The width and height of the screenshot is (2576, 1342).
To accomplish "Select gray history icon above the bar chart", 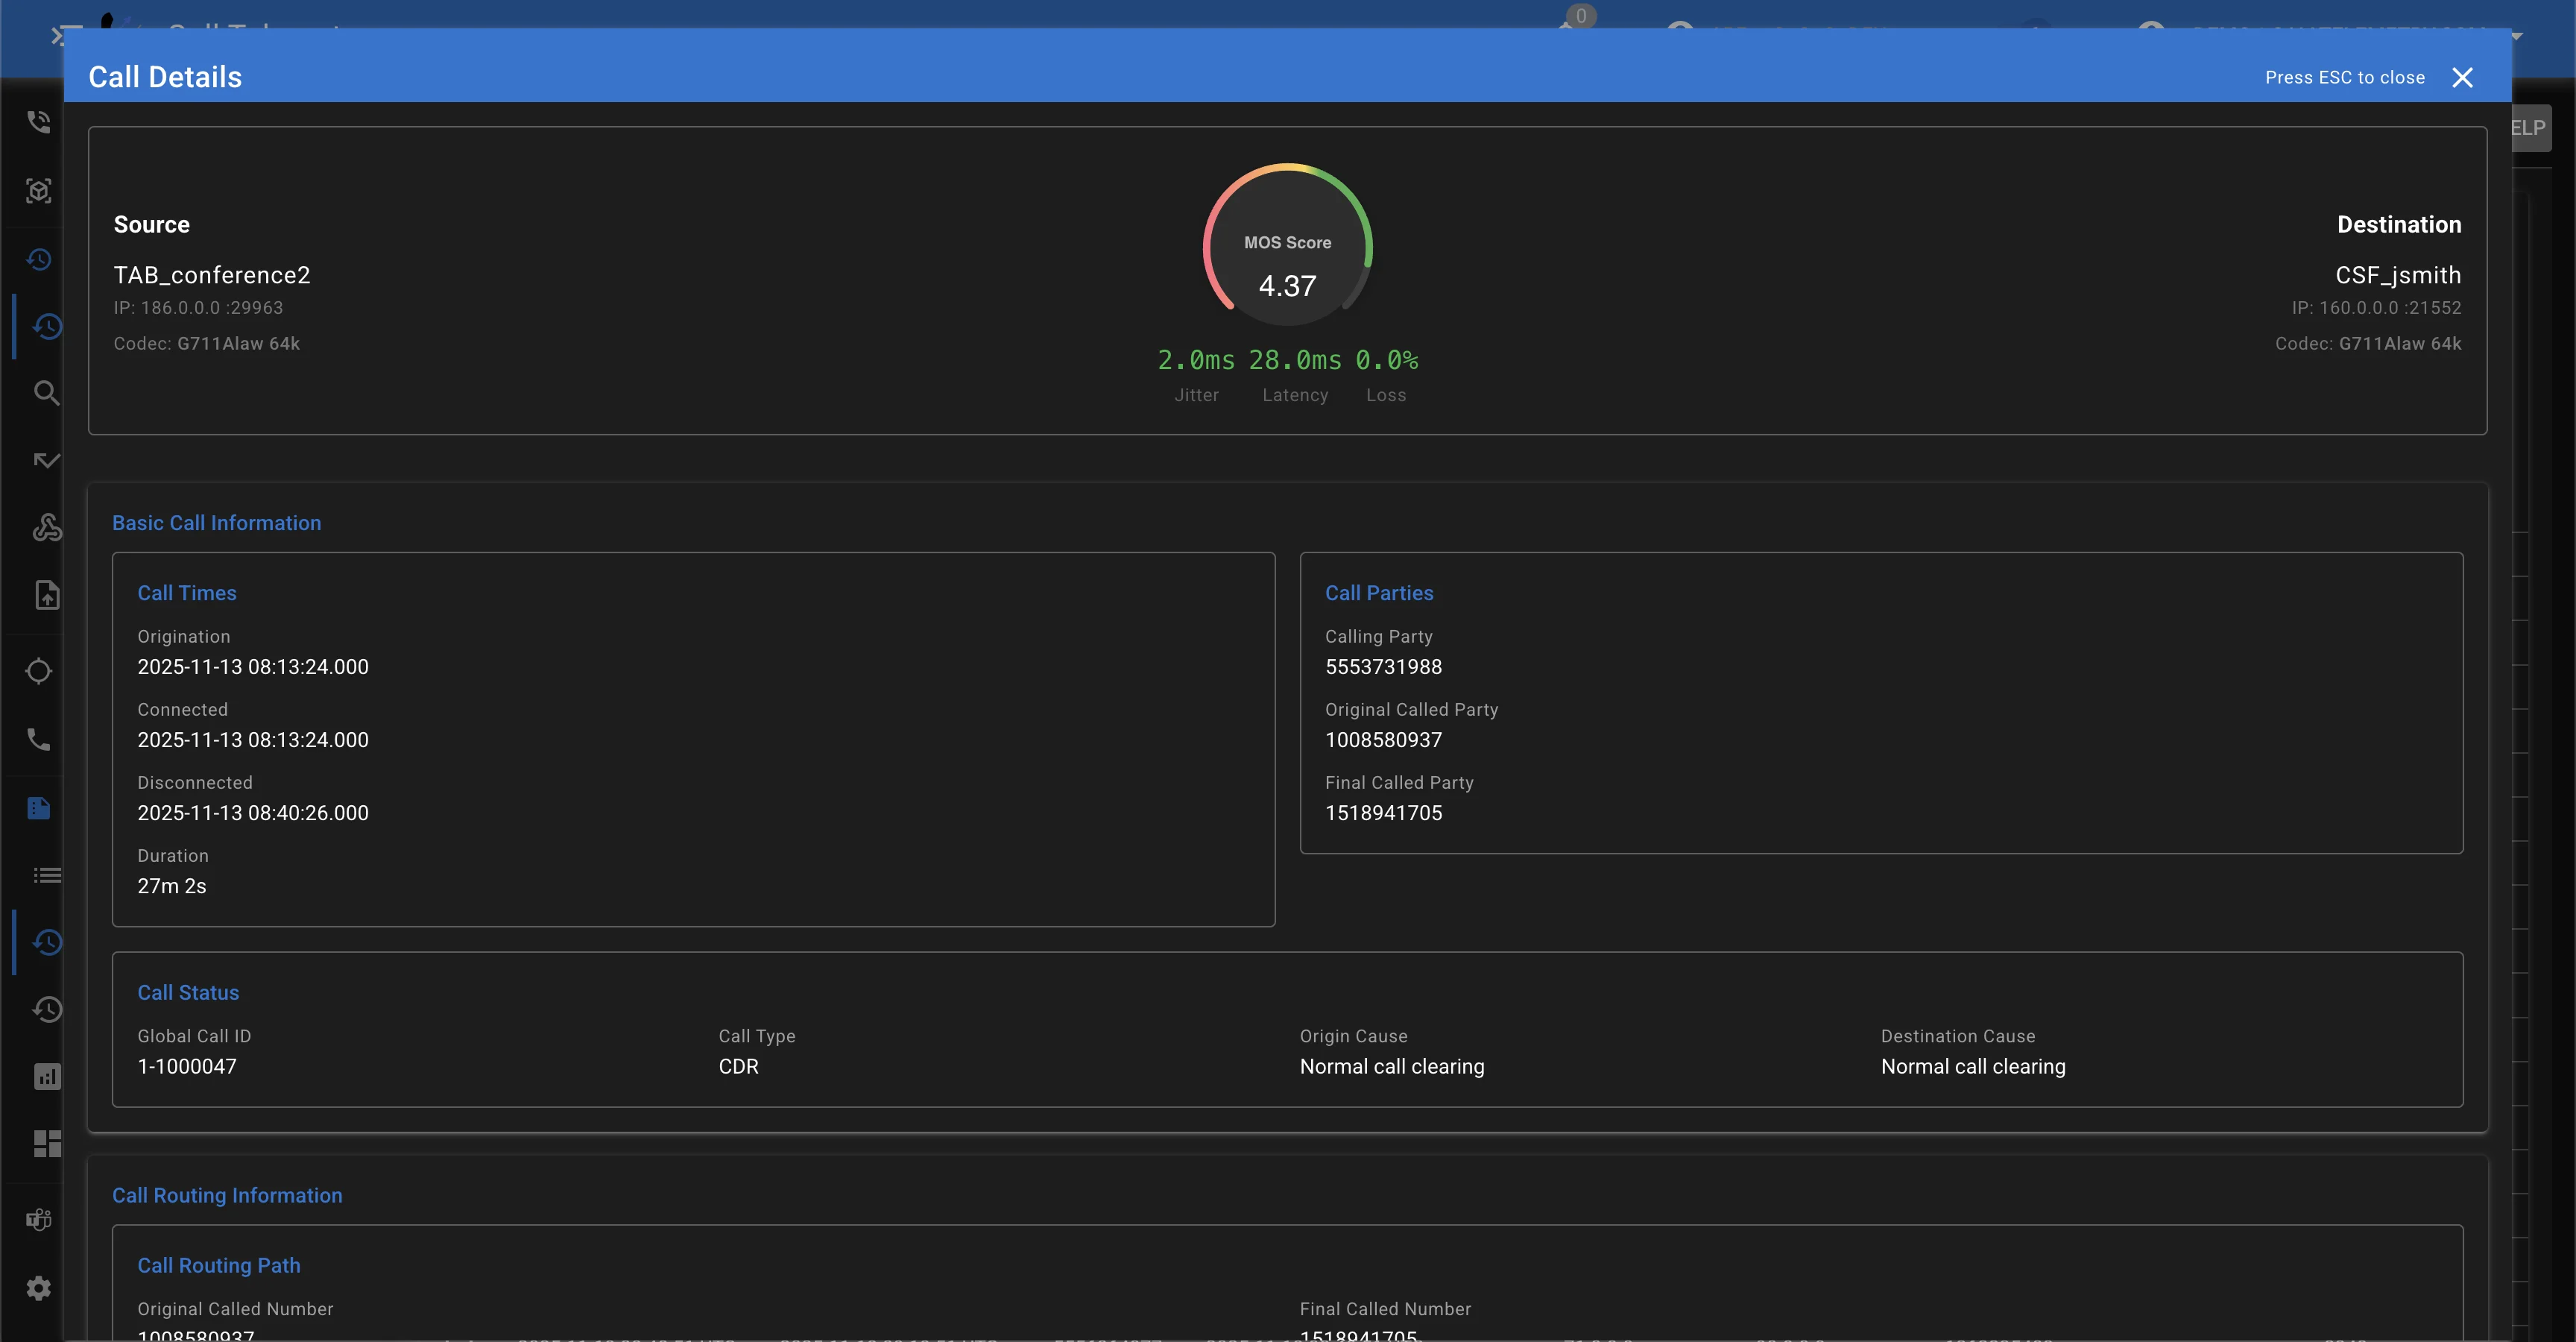I will [x=47, y=1009].
